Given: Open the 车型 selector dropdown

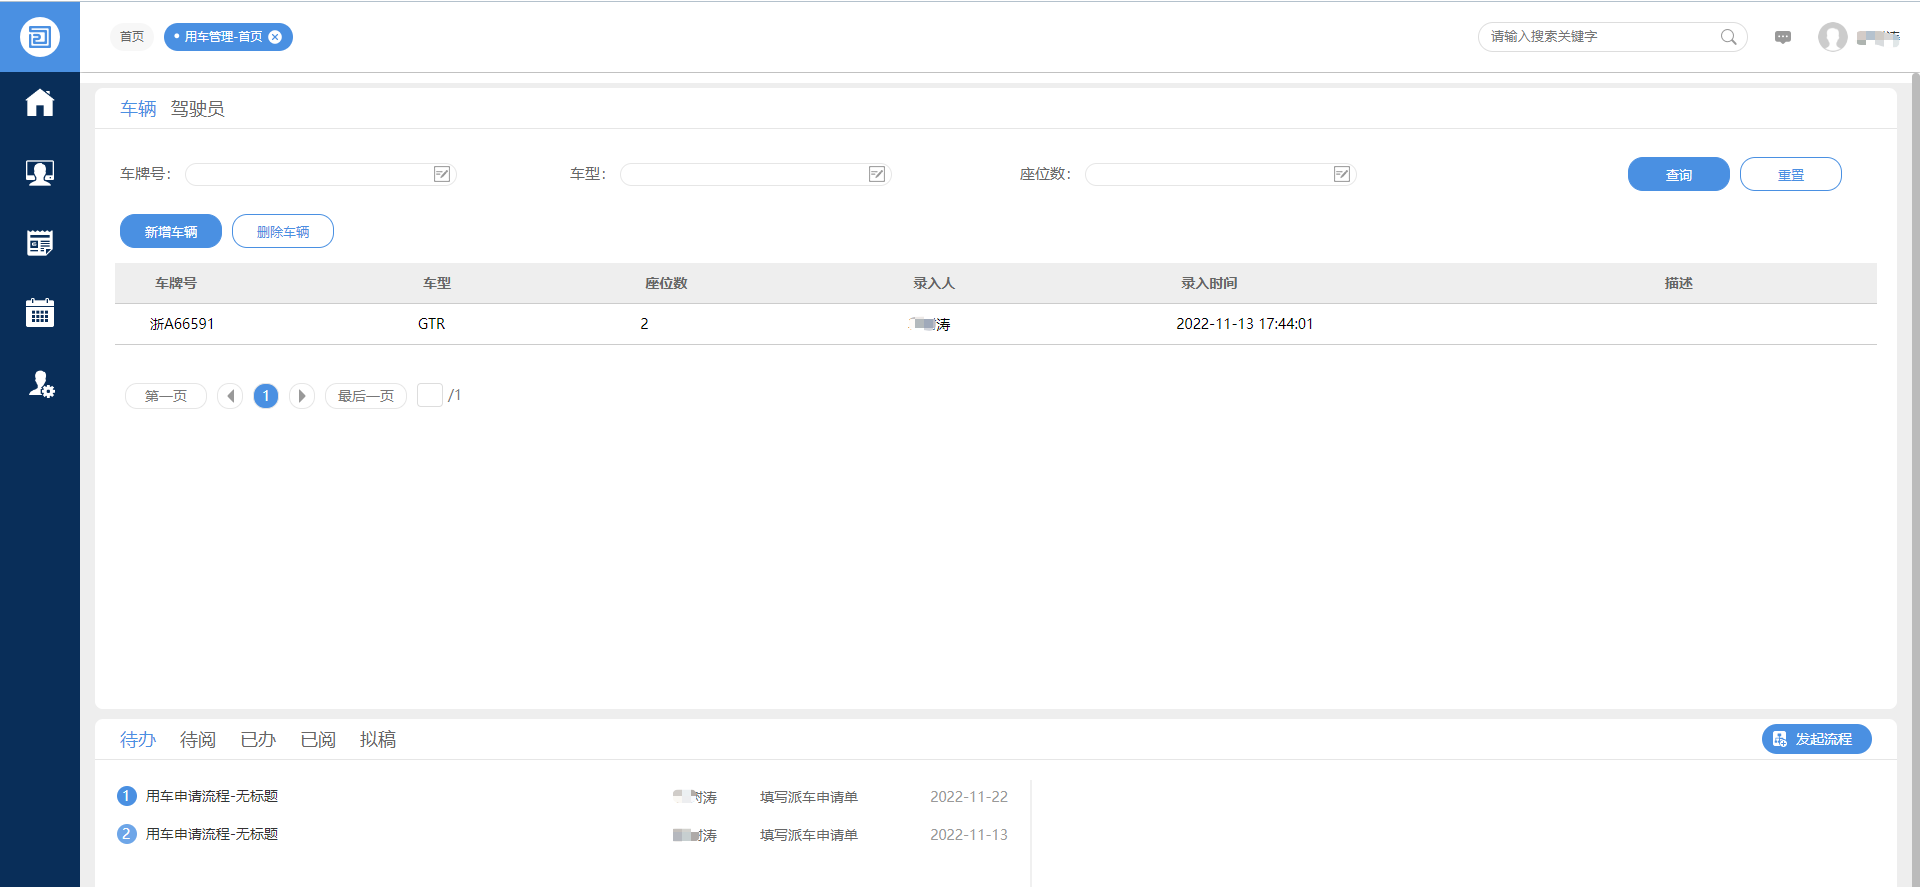Looking at the screenshot, I should click(x=877, y=174).
